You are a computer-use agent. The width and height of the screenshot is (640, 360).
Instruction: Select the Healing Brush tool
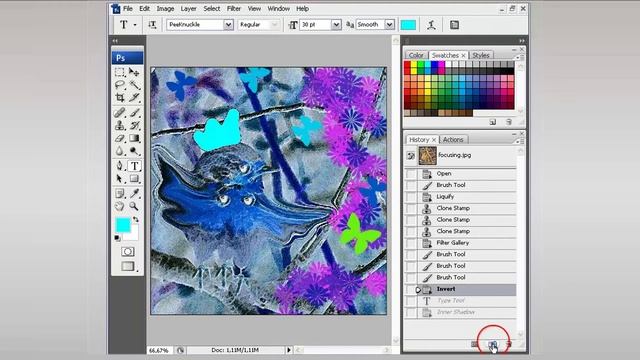(x=120, y=112)
